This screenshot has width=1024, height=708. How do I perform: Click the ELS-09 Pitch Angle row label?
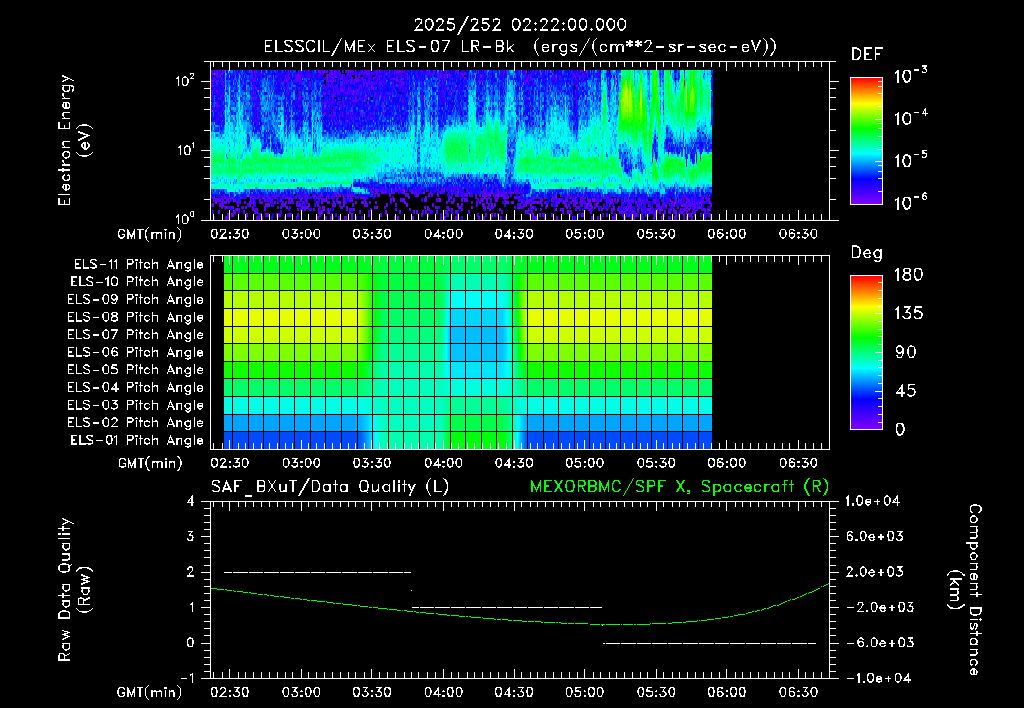coord(136,300)
